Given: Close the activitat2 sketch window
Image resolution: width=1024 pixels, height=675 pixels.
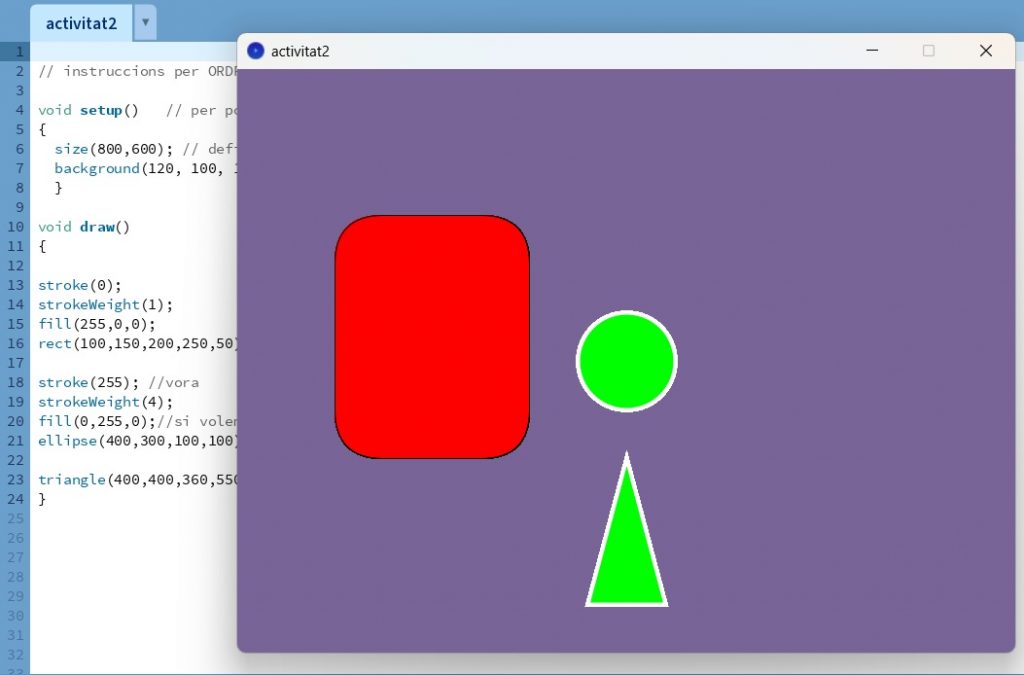Looking at the screenshot, I should [x=985, y=51].
